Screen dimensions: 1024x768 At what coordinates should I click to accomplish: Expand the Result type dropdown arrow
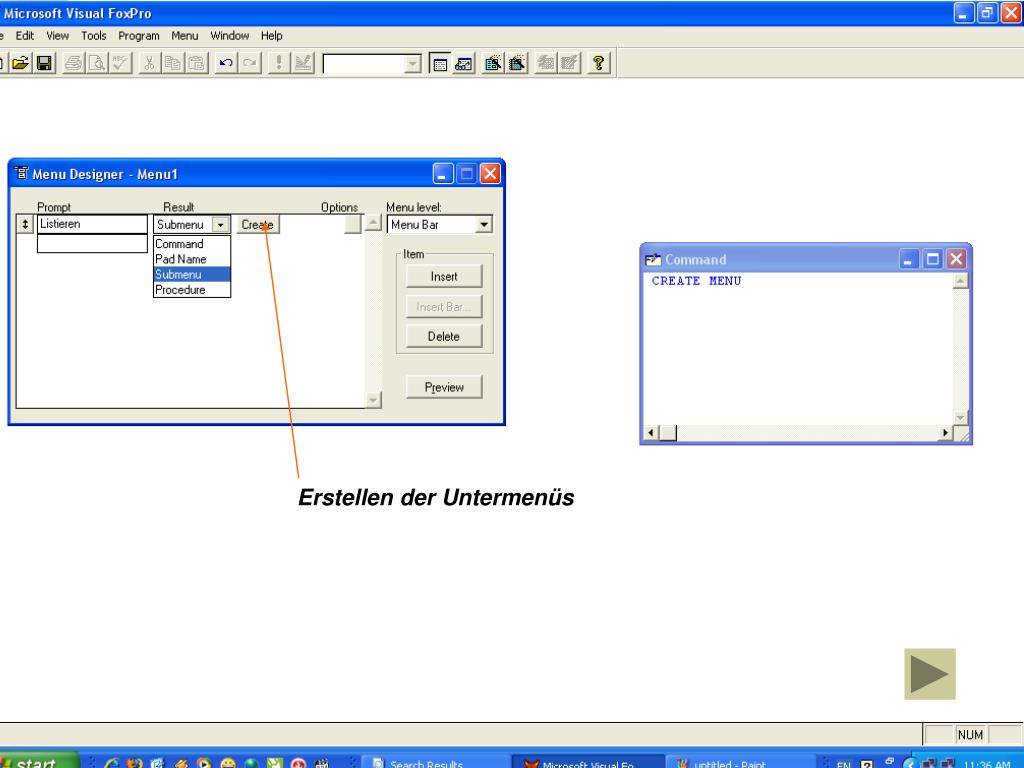221,225
